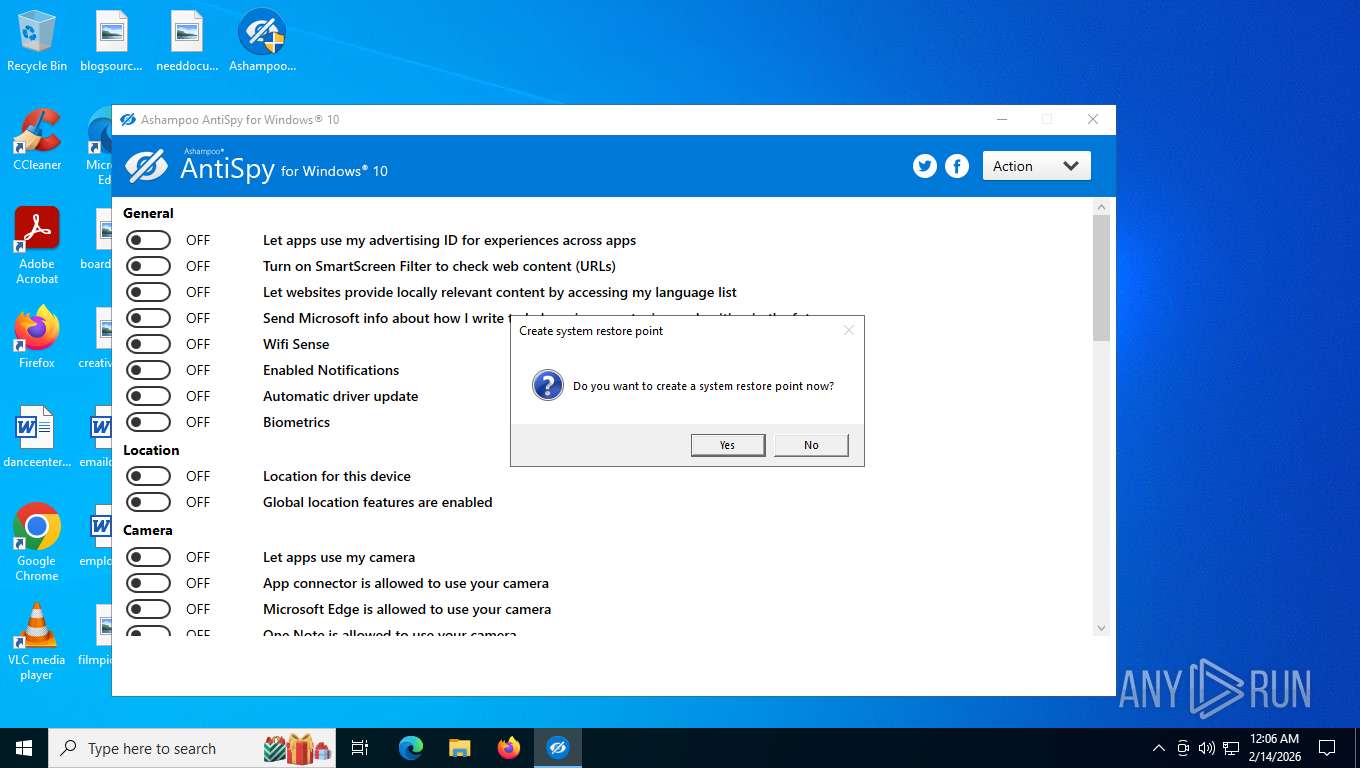Image resolution: width=1360 pixels, height=768 pixels.
Task: Toggle Biometrics switch
Action: [148, 422]
